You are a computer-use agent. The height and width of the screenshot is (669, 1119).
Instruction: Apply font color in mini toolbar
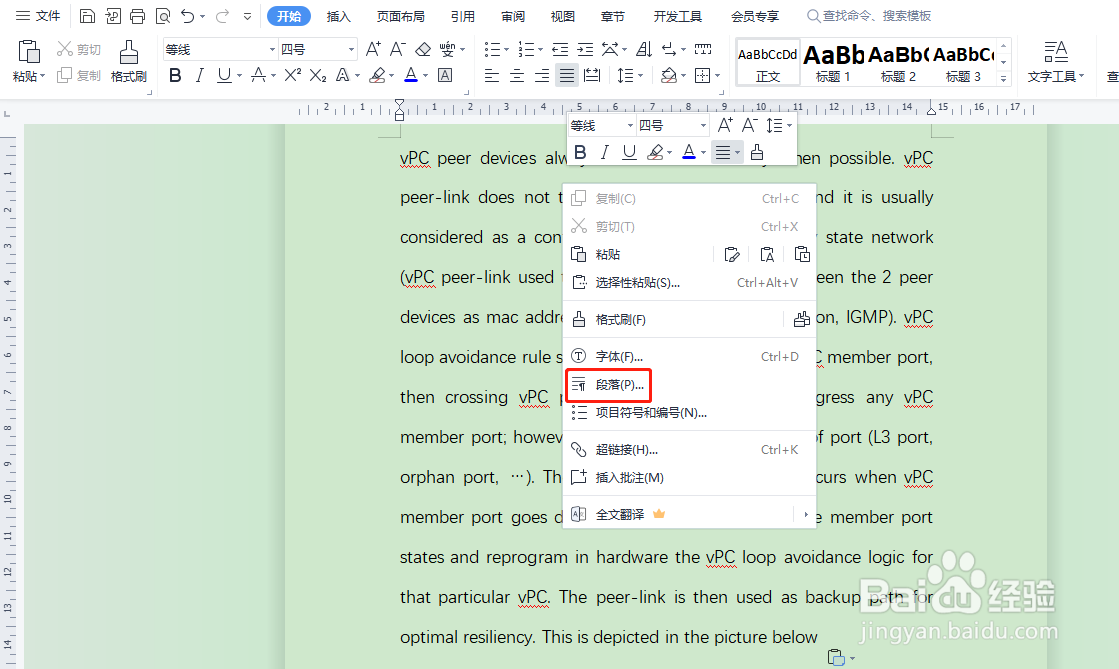pyautogui.click(x=689, y=152)
